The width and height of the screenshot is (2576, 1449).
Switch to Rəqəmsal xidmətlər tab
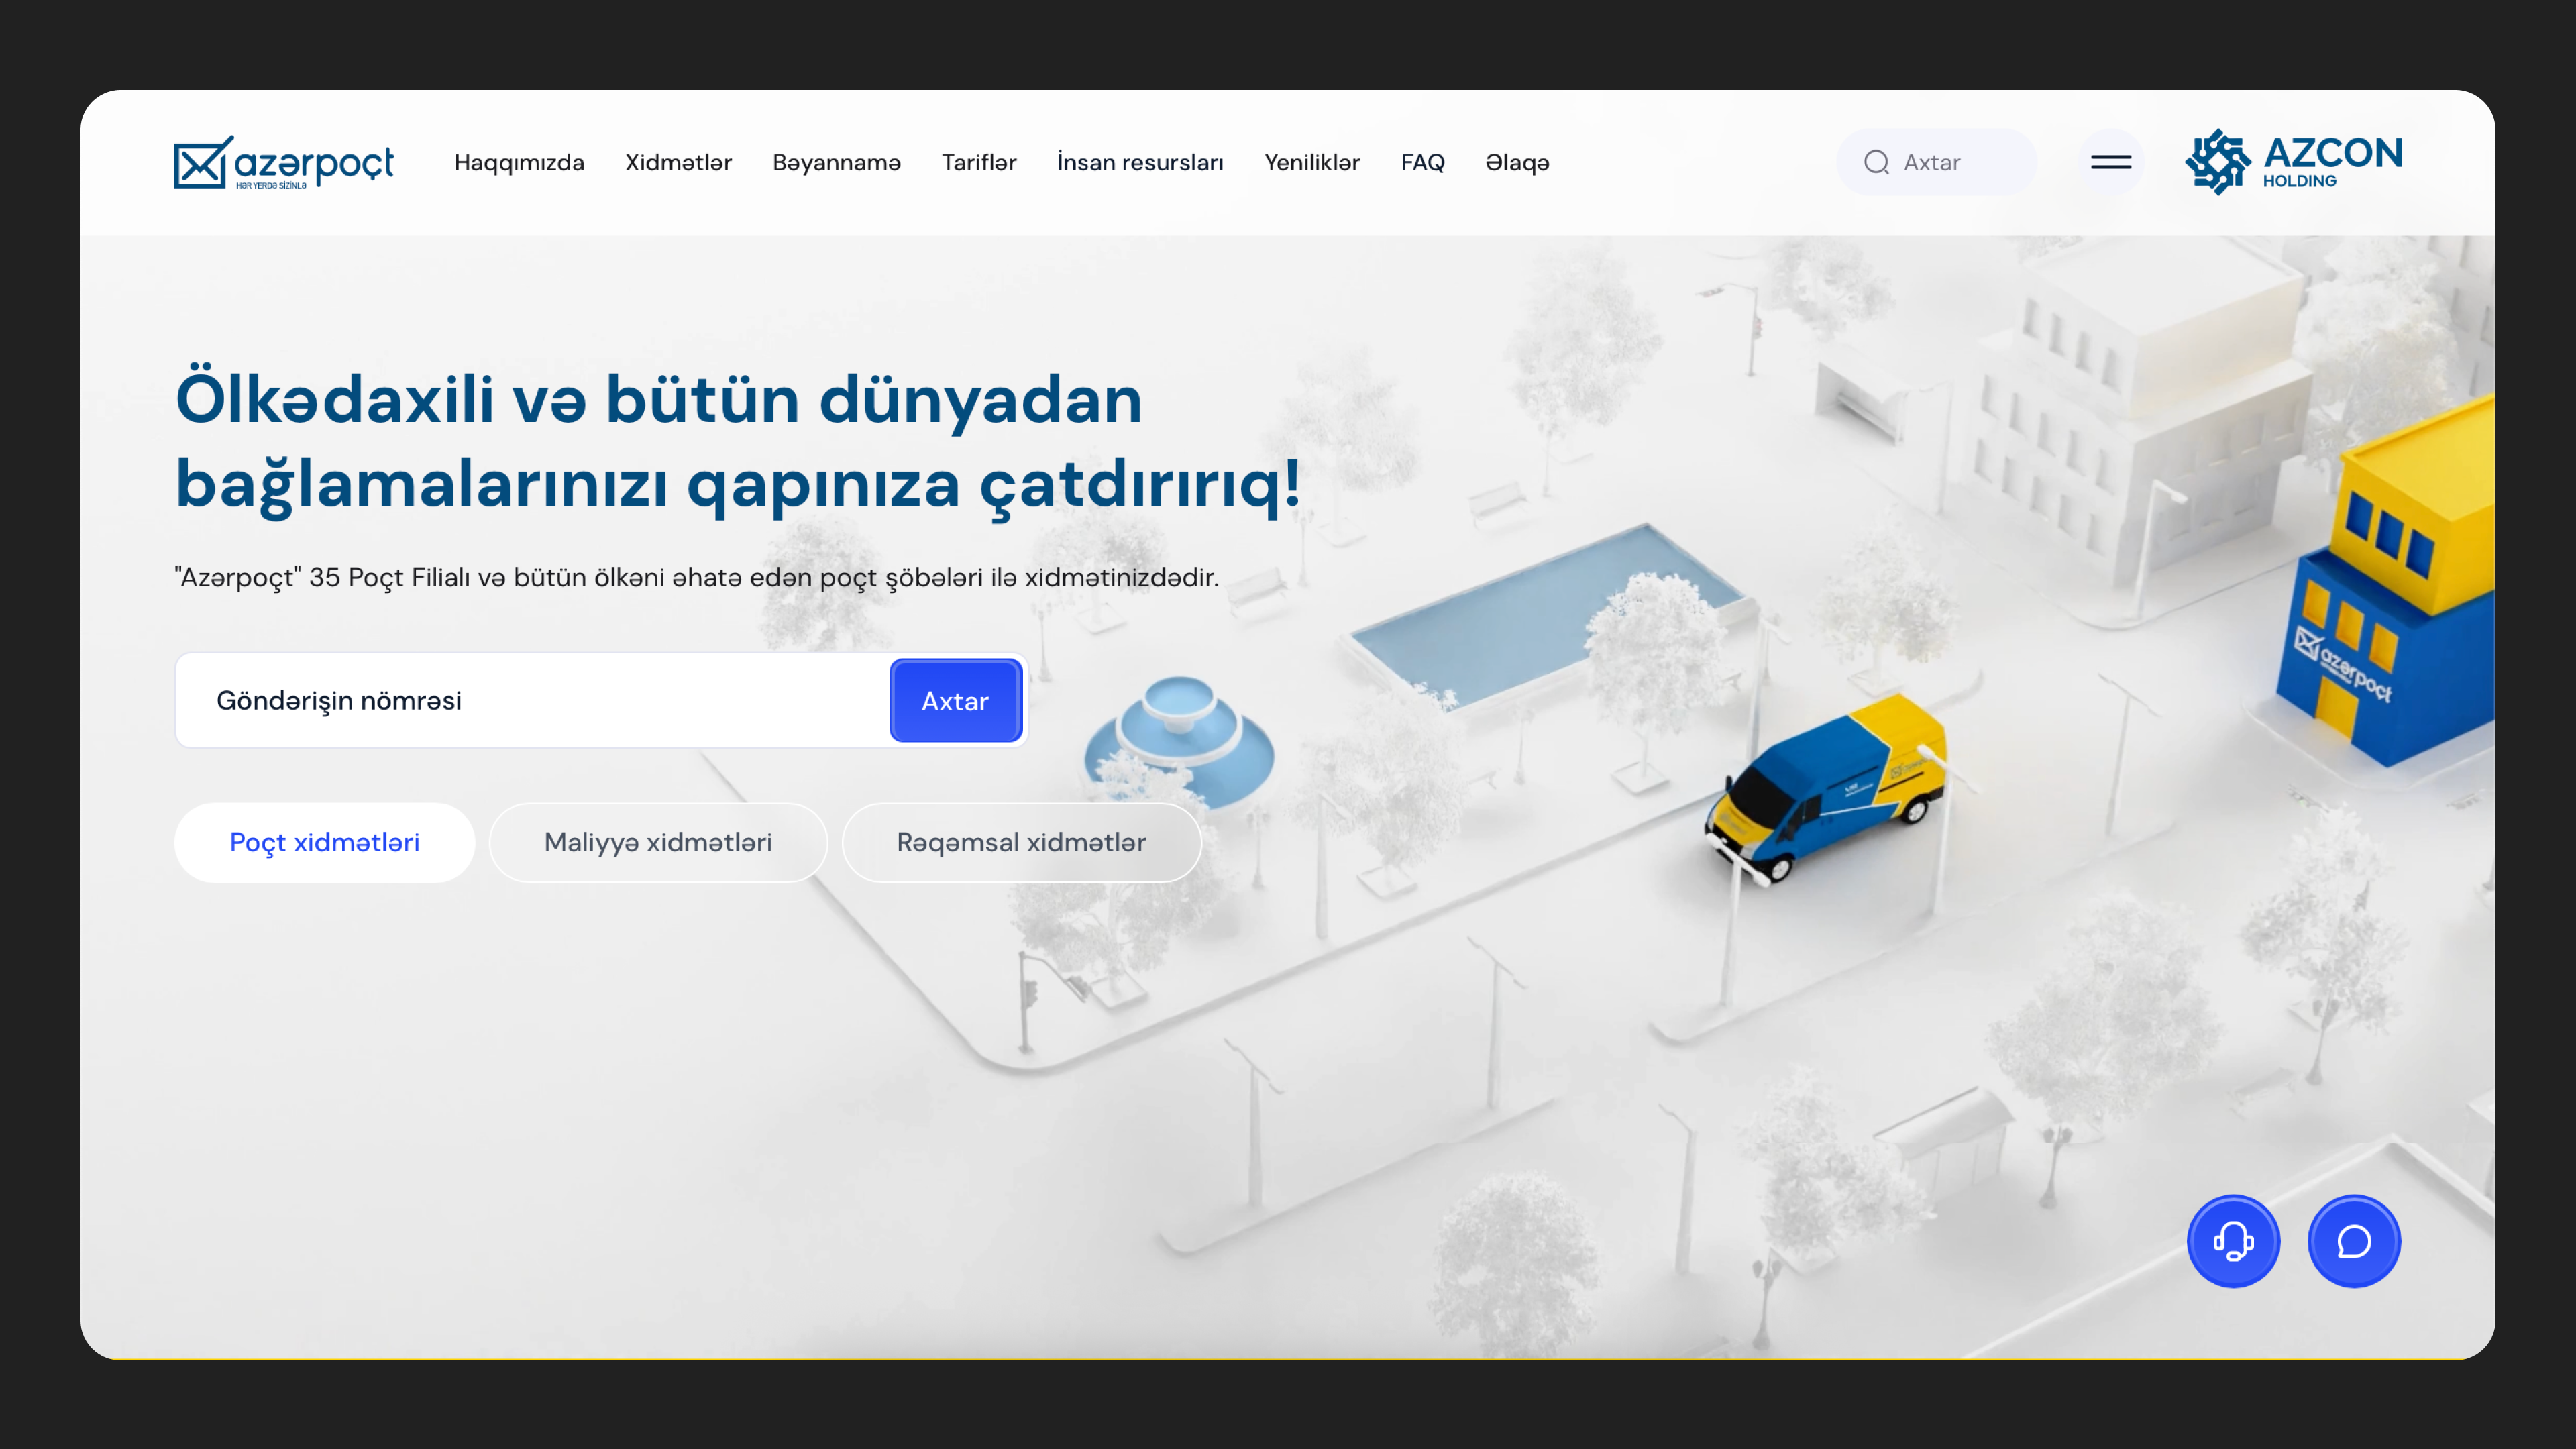(1021, 842)
